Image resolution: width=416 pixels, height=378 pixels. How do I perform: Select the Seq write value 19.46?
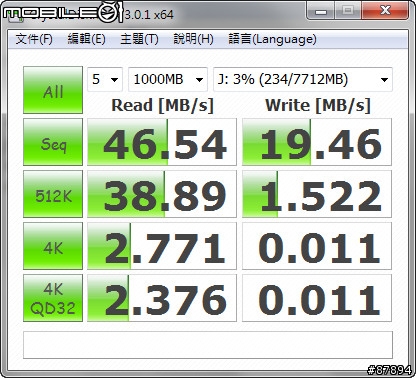click(x=317, y=142)
